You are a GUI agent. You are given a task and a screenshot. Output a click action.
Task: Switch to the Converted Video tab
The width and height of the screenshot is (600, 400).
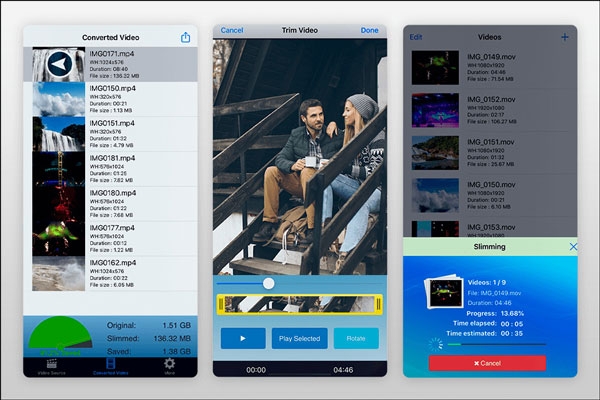pyautogui.click(x=110, y=366)
